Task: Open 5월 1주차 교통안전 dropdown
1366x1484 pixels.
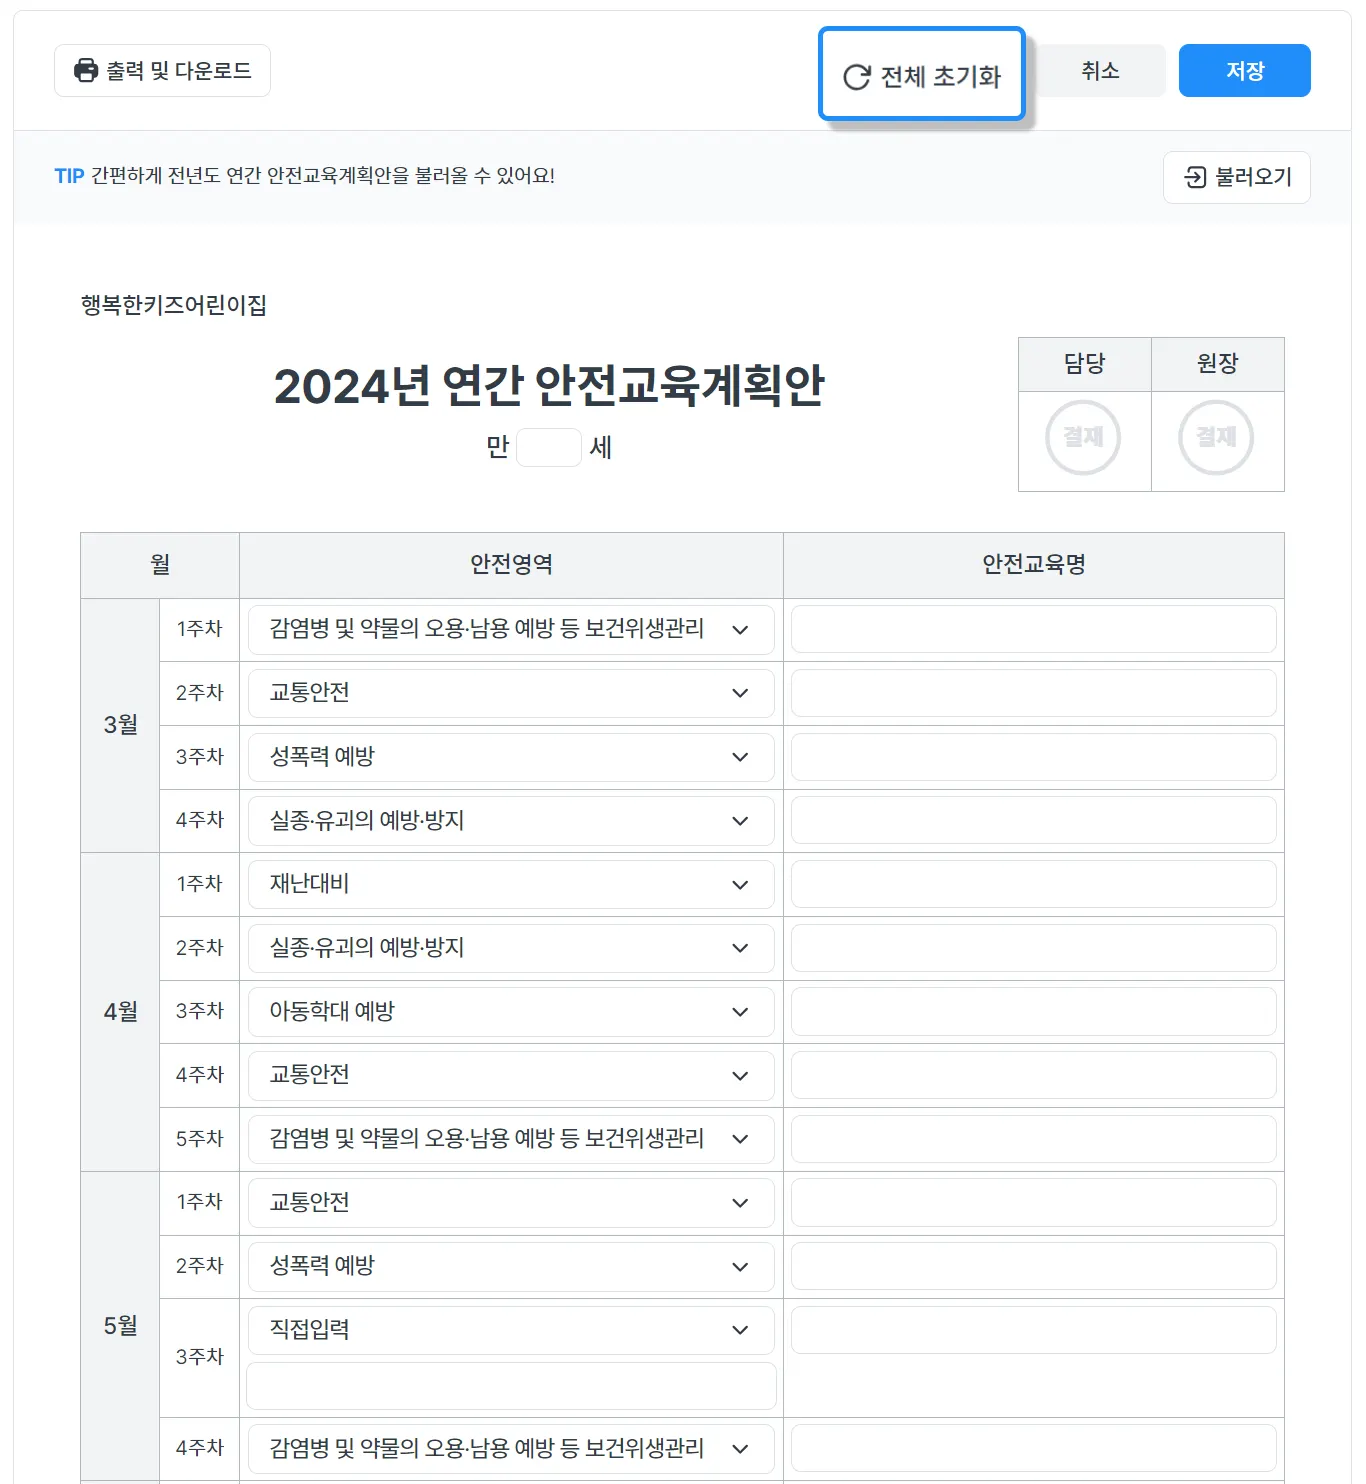Action: point(511,1203)
